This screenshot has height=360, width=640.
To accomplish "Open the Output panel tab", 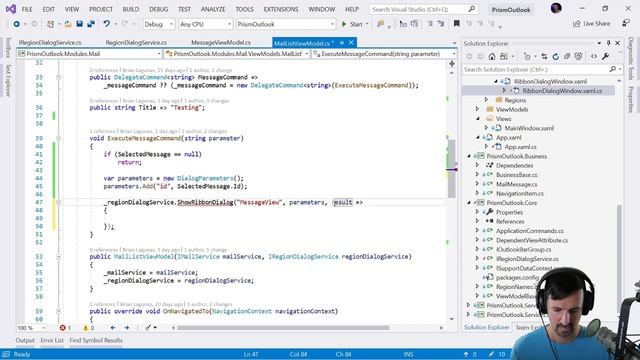I will (x=25, y=340).
